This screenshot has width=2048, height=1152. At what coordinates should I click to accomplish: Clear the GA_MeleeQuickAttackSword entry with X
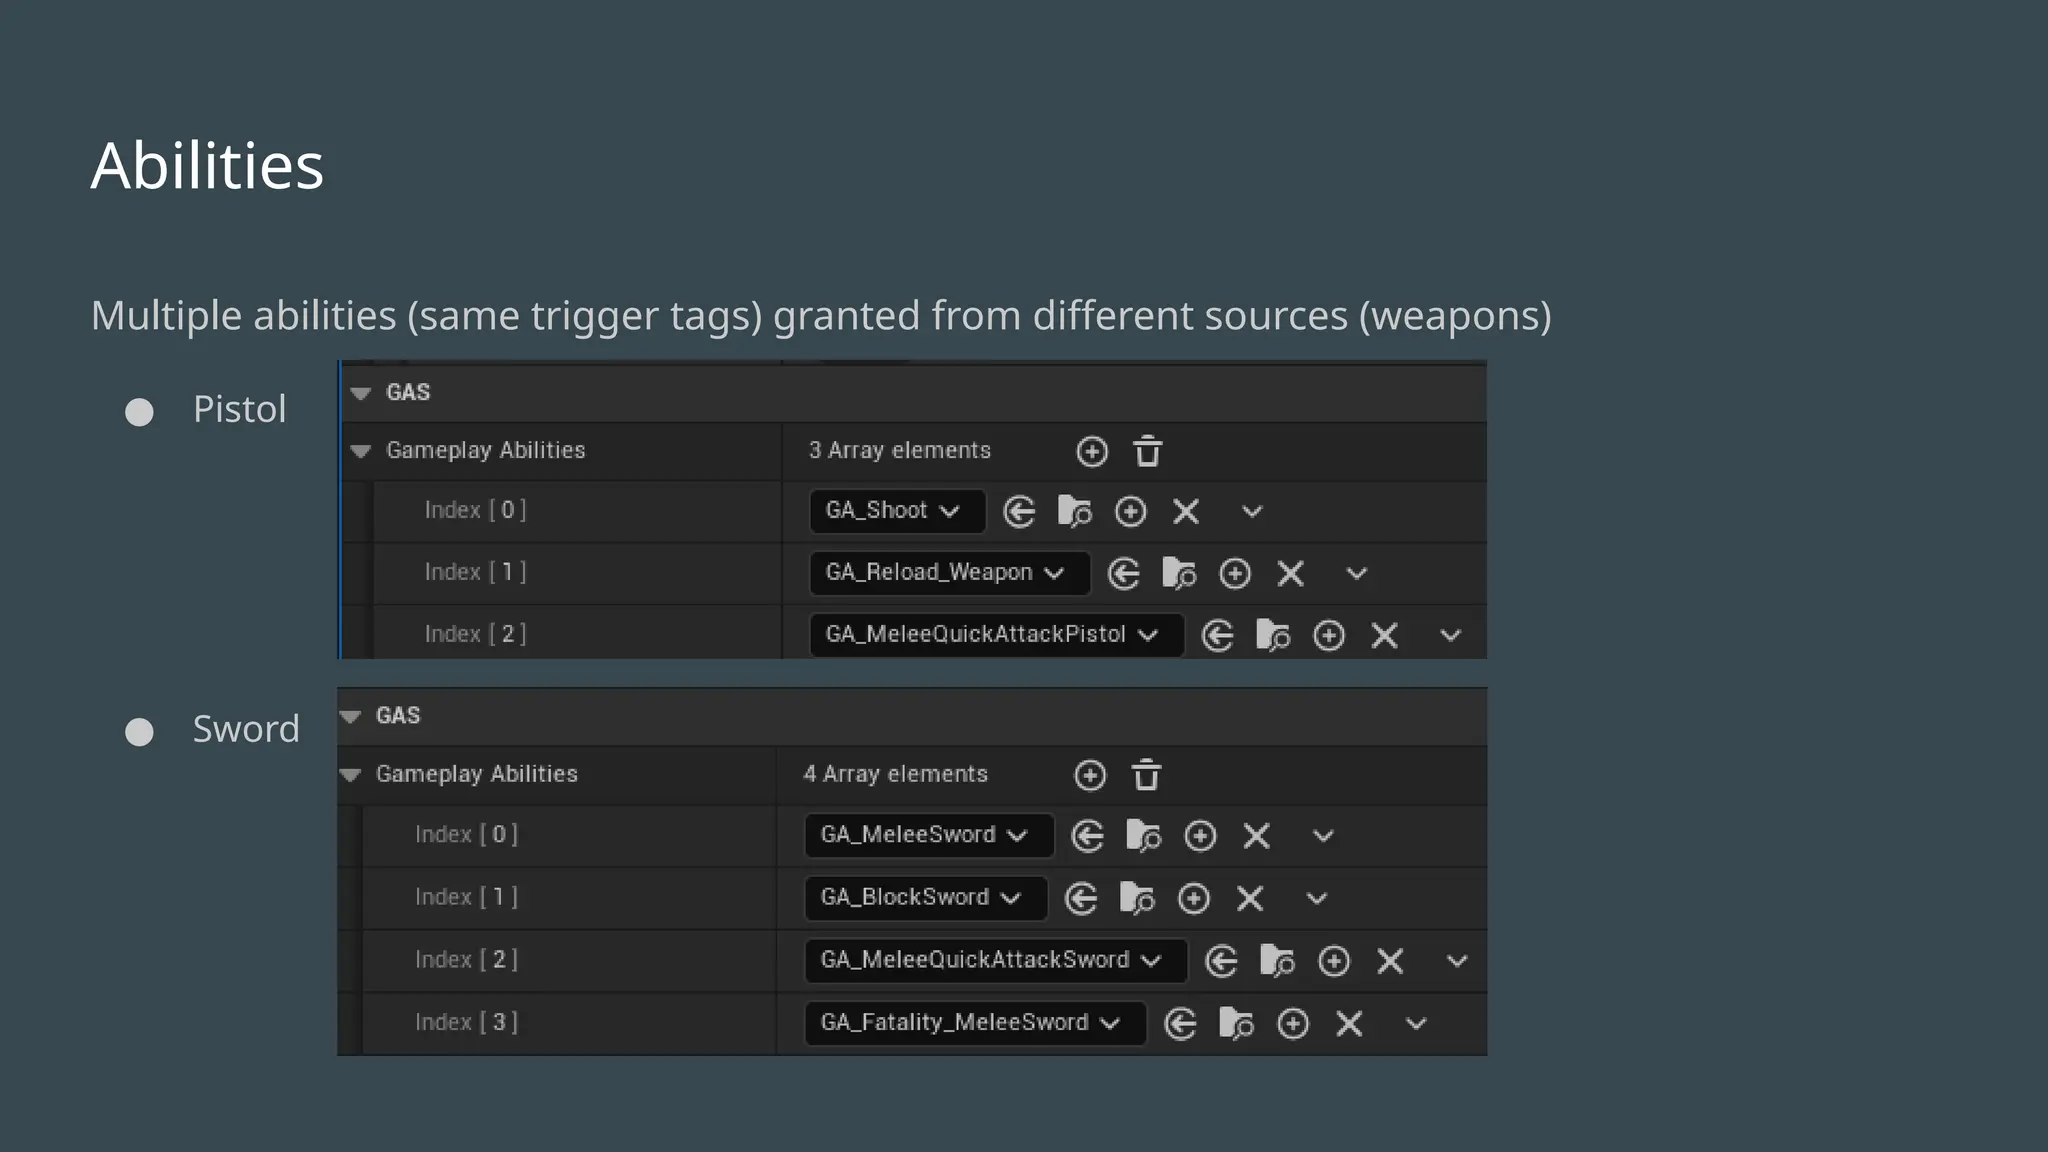(1390, 962)
